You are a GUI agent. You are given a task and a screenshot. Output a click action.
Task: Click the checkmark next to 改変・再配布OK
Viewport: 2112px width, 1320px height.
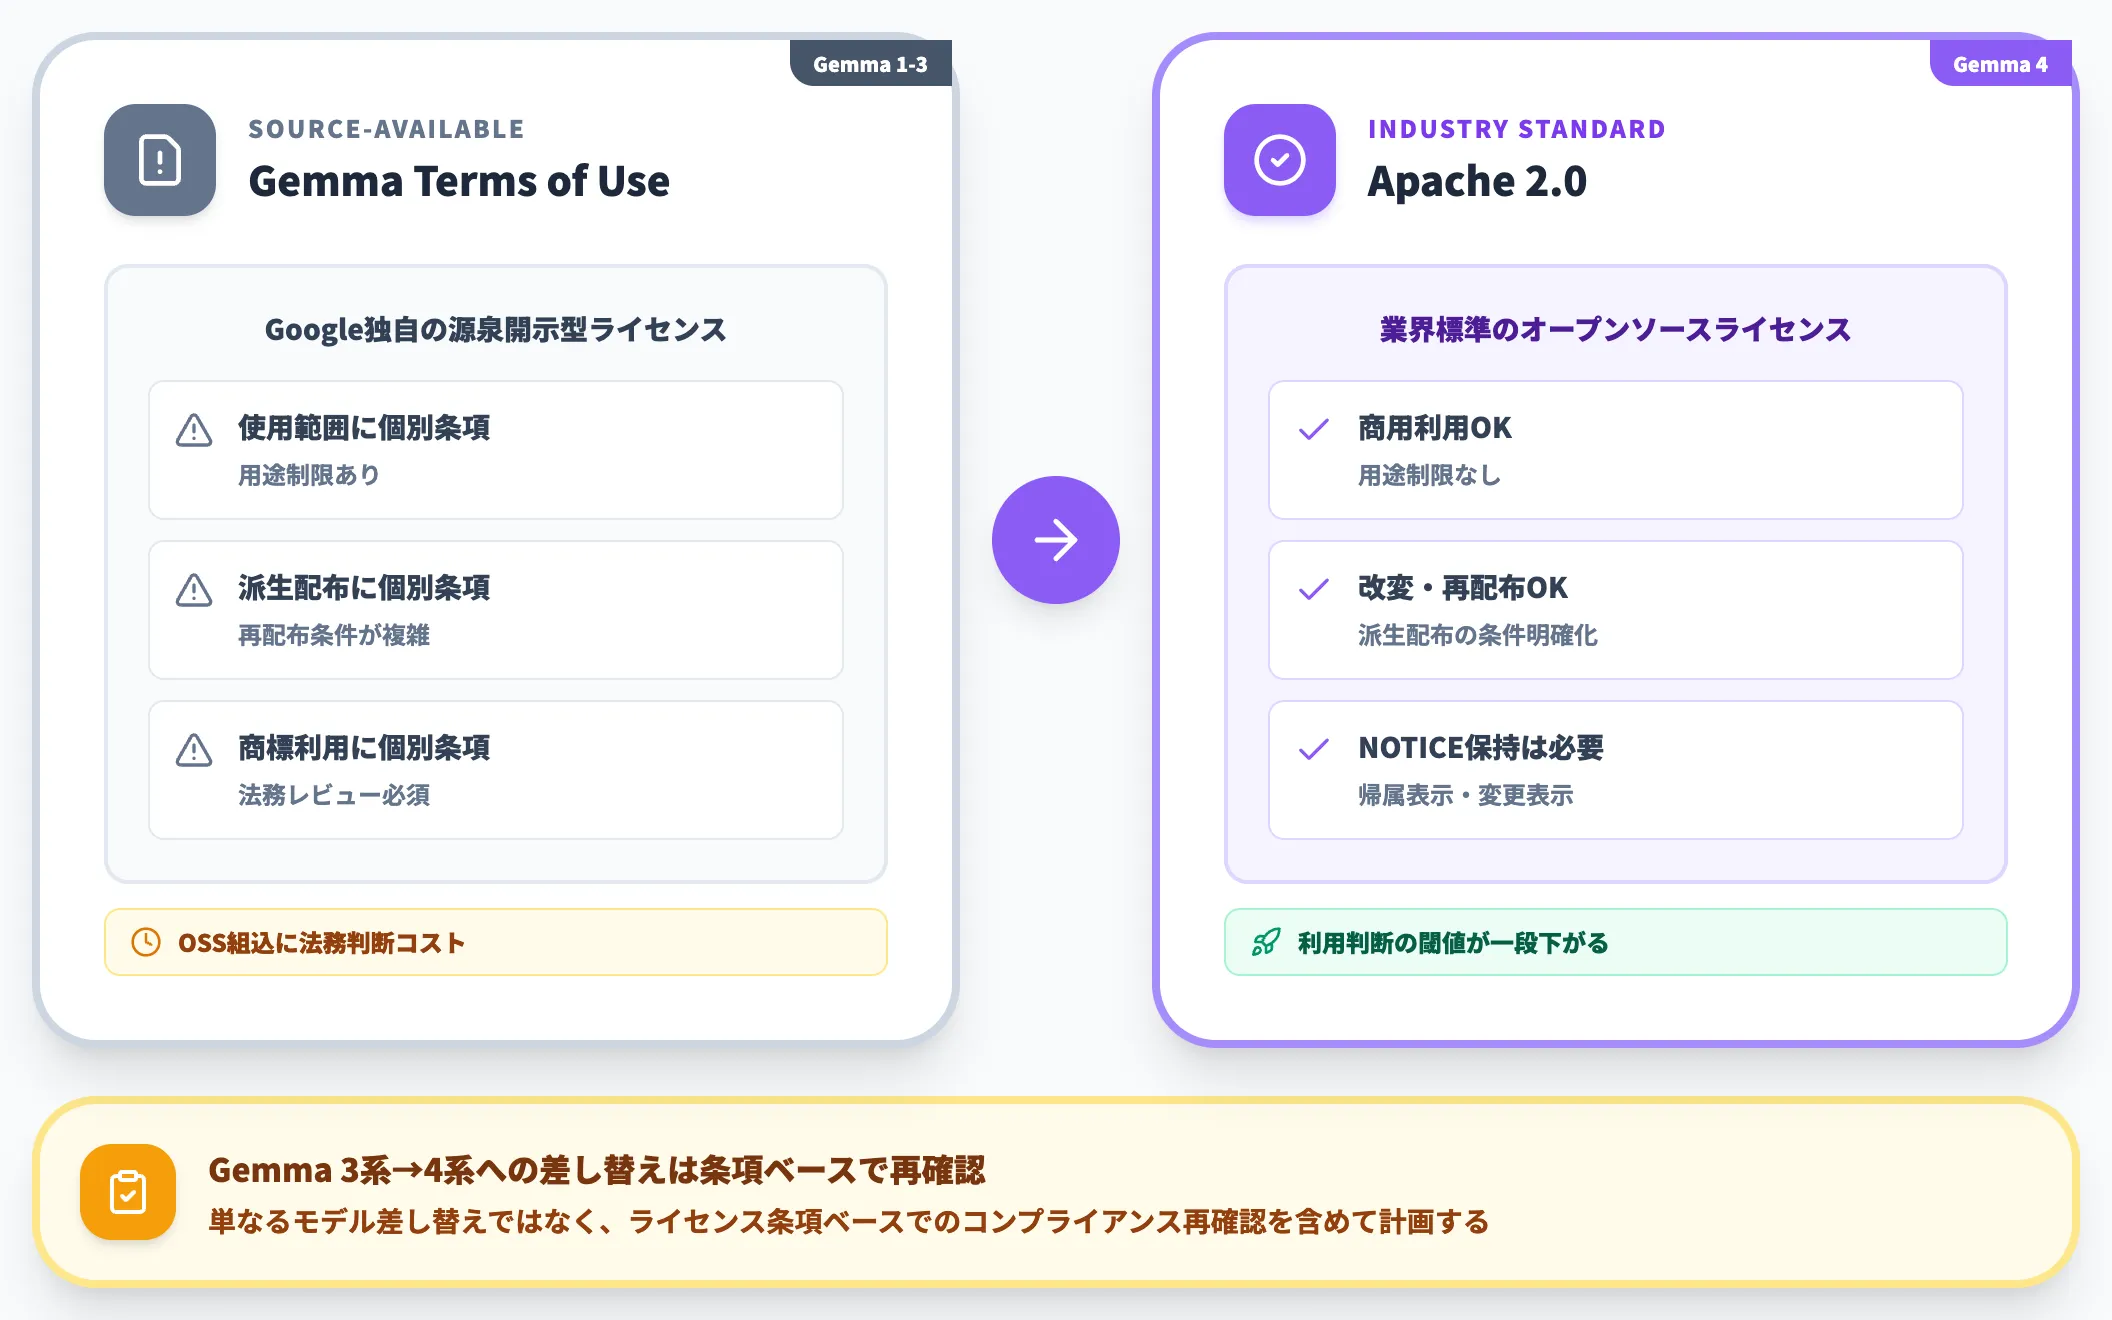pos(1314,589)
